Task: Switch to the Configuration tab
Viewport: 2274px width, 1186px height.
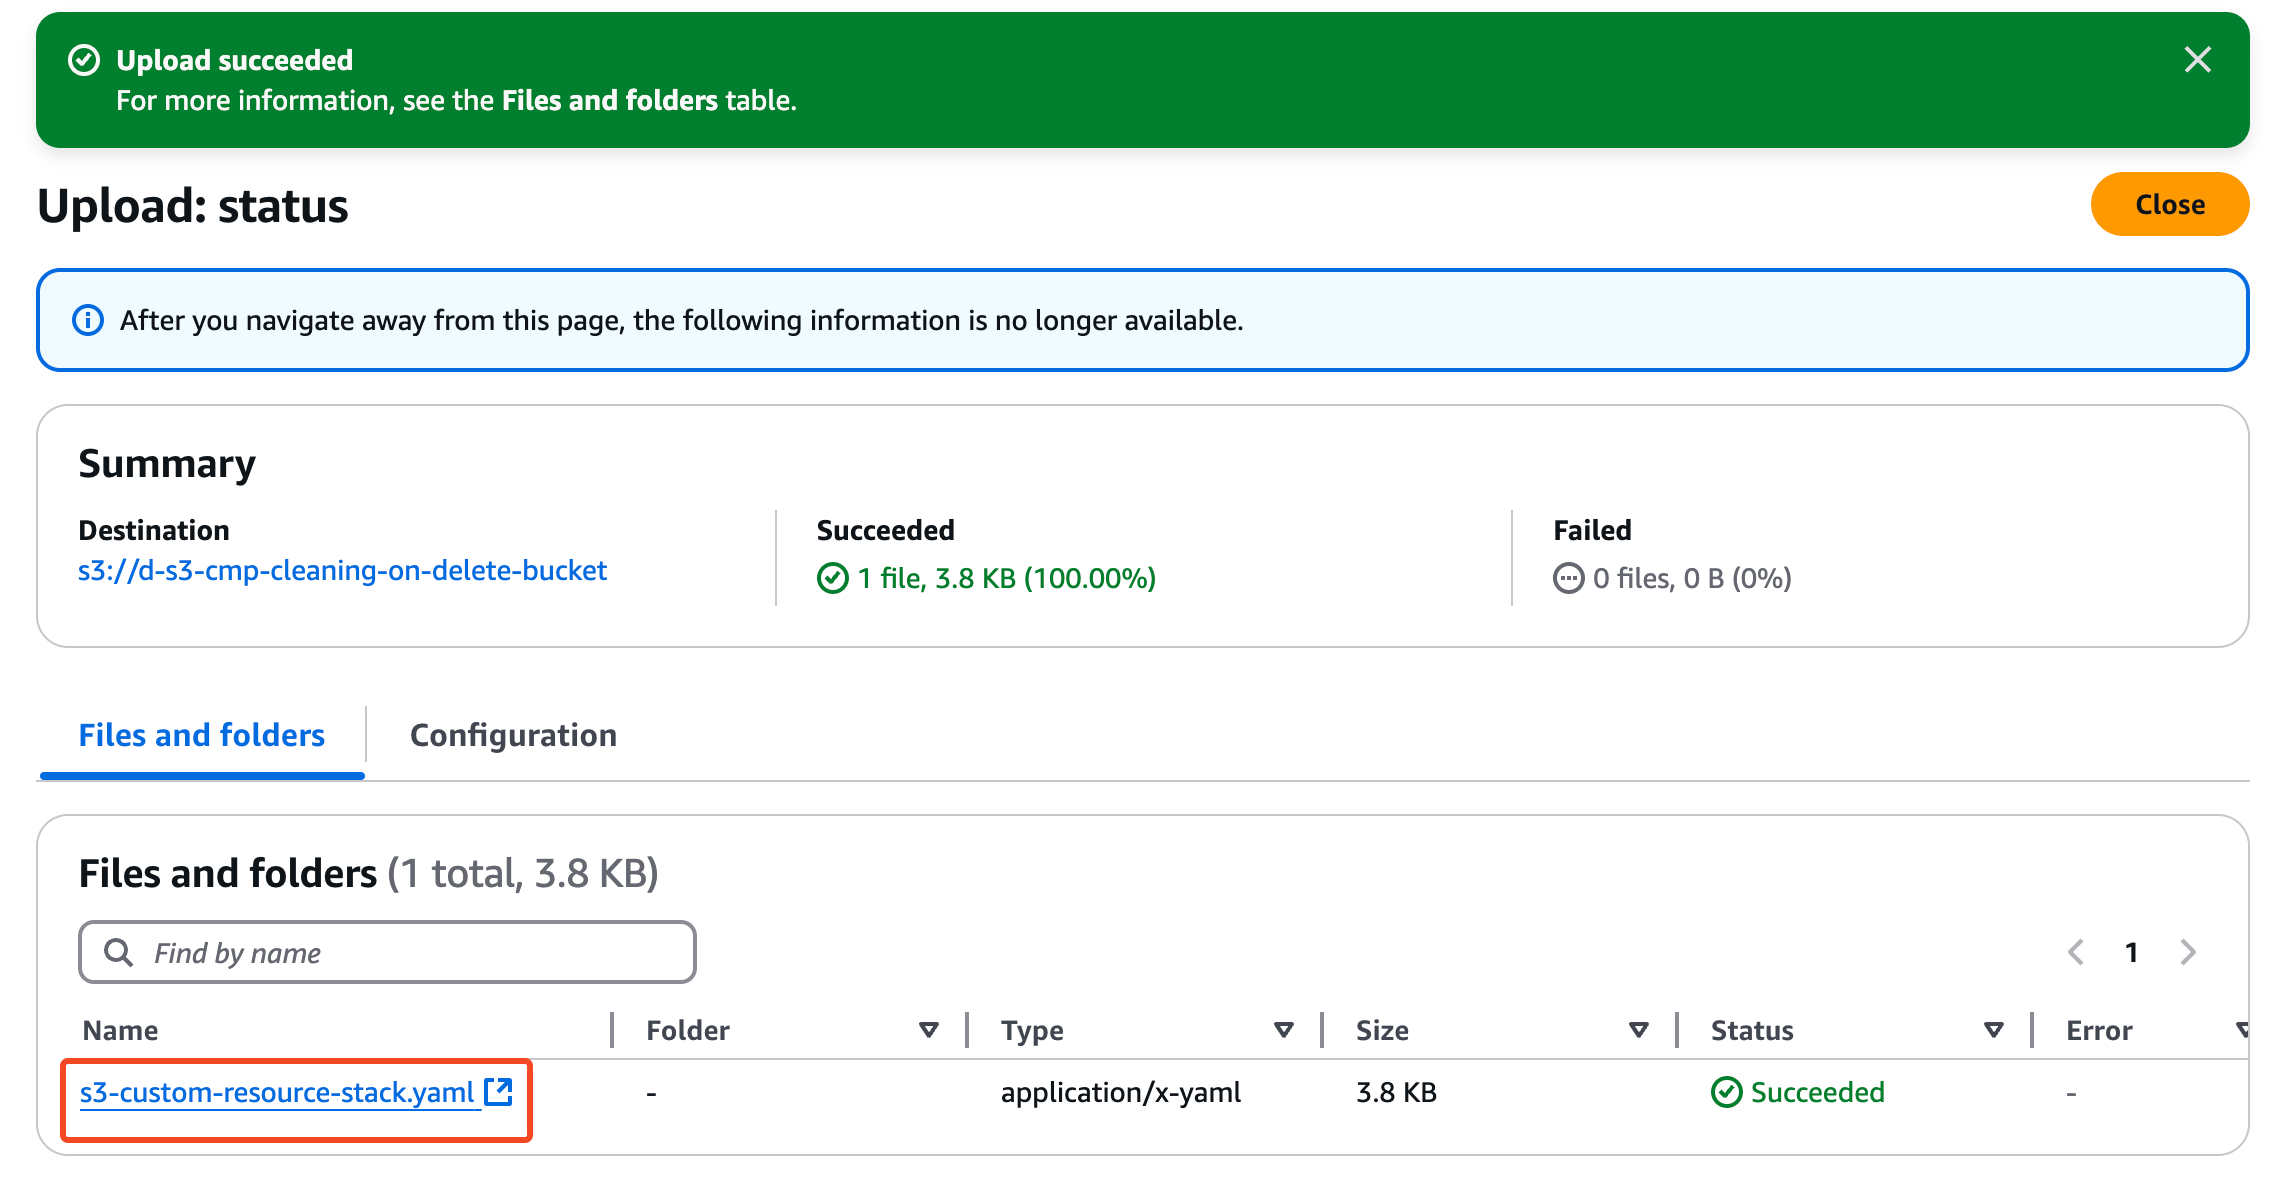Action: [x=513, y=735]
